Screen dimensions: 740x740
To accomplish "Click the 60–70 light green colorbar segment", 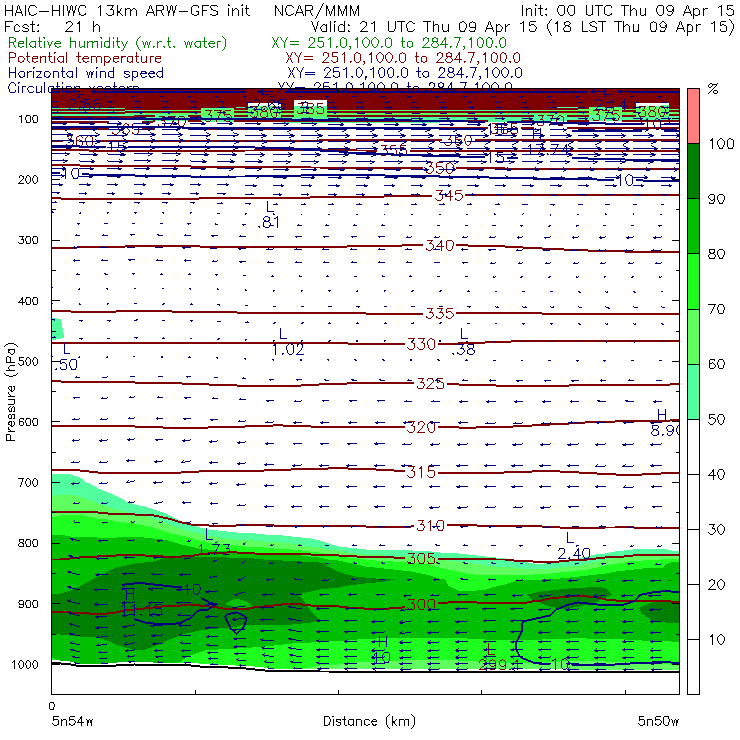I will (693, 336).
